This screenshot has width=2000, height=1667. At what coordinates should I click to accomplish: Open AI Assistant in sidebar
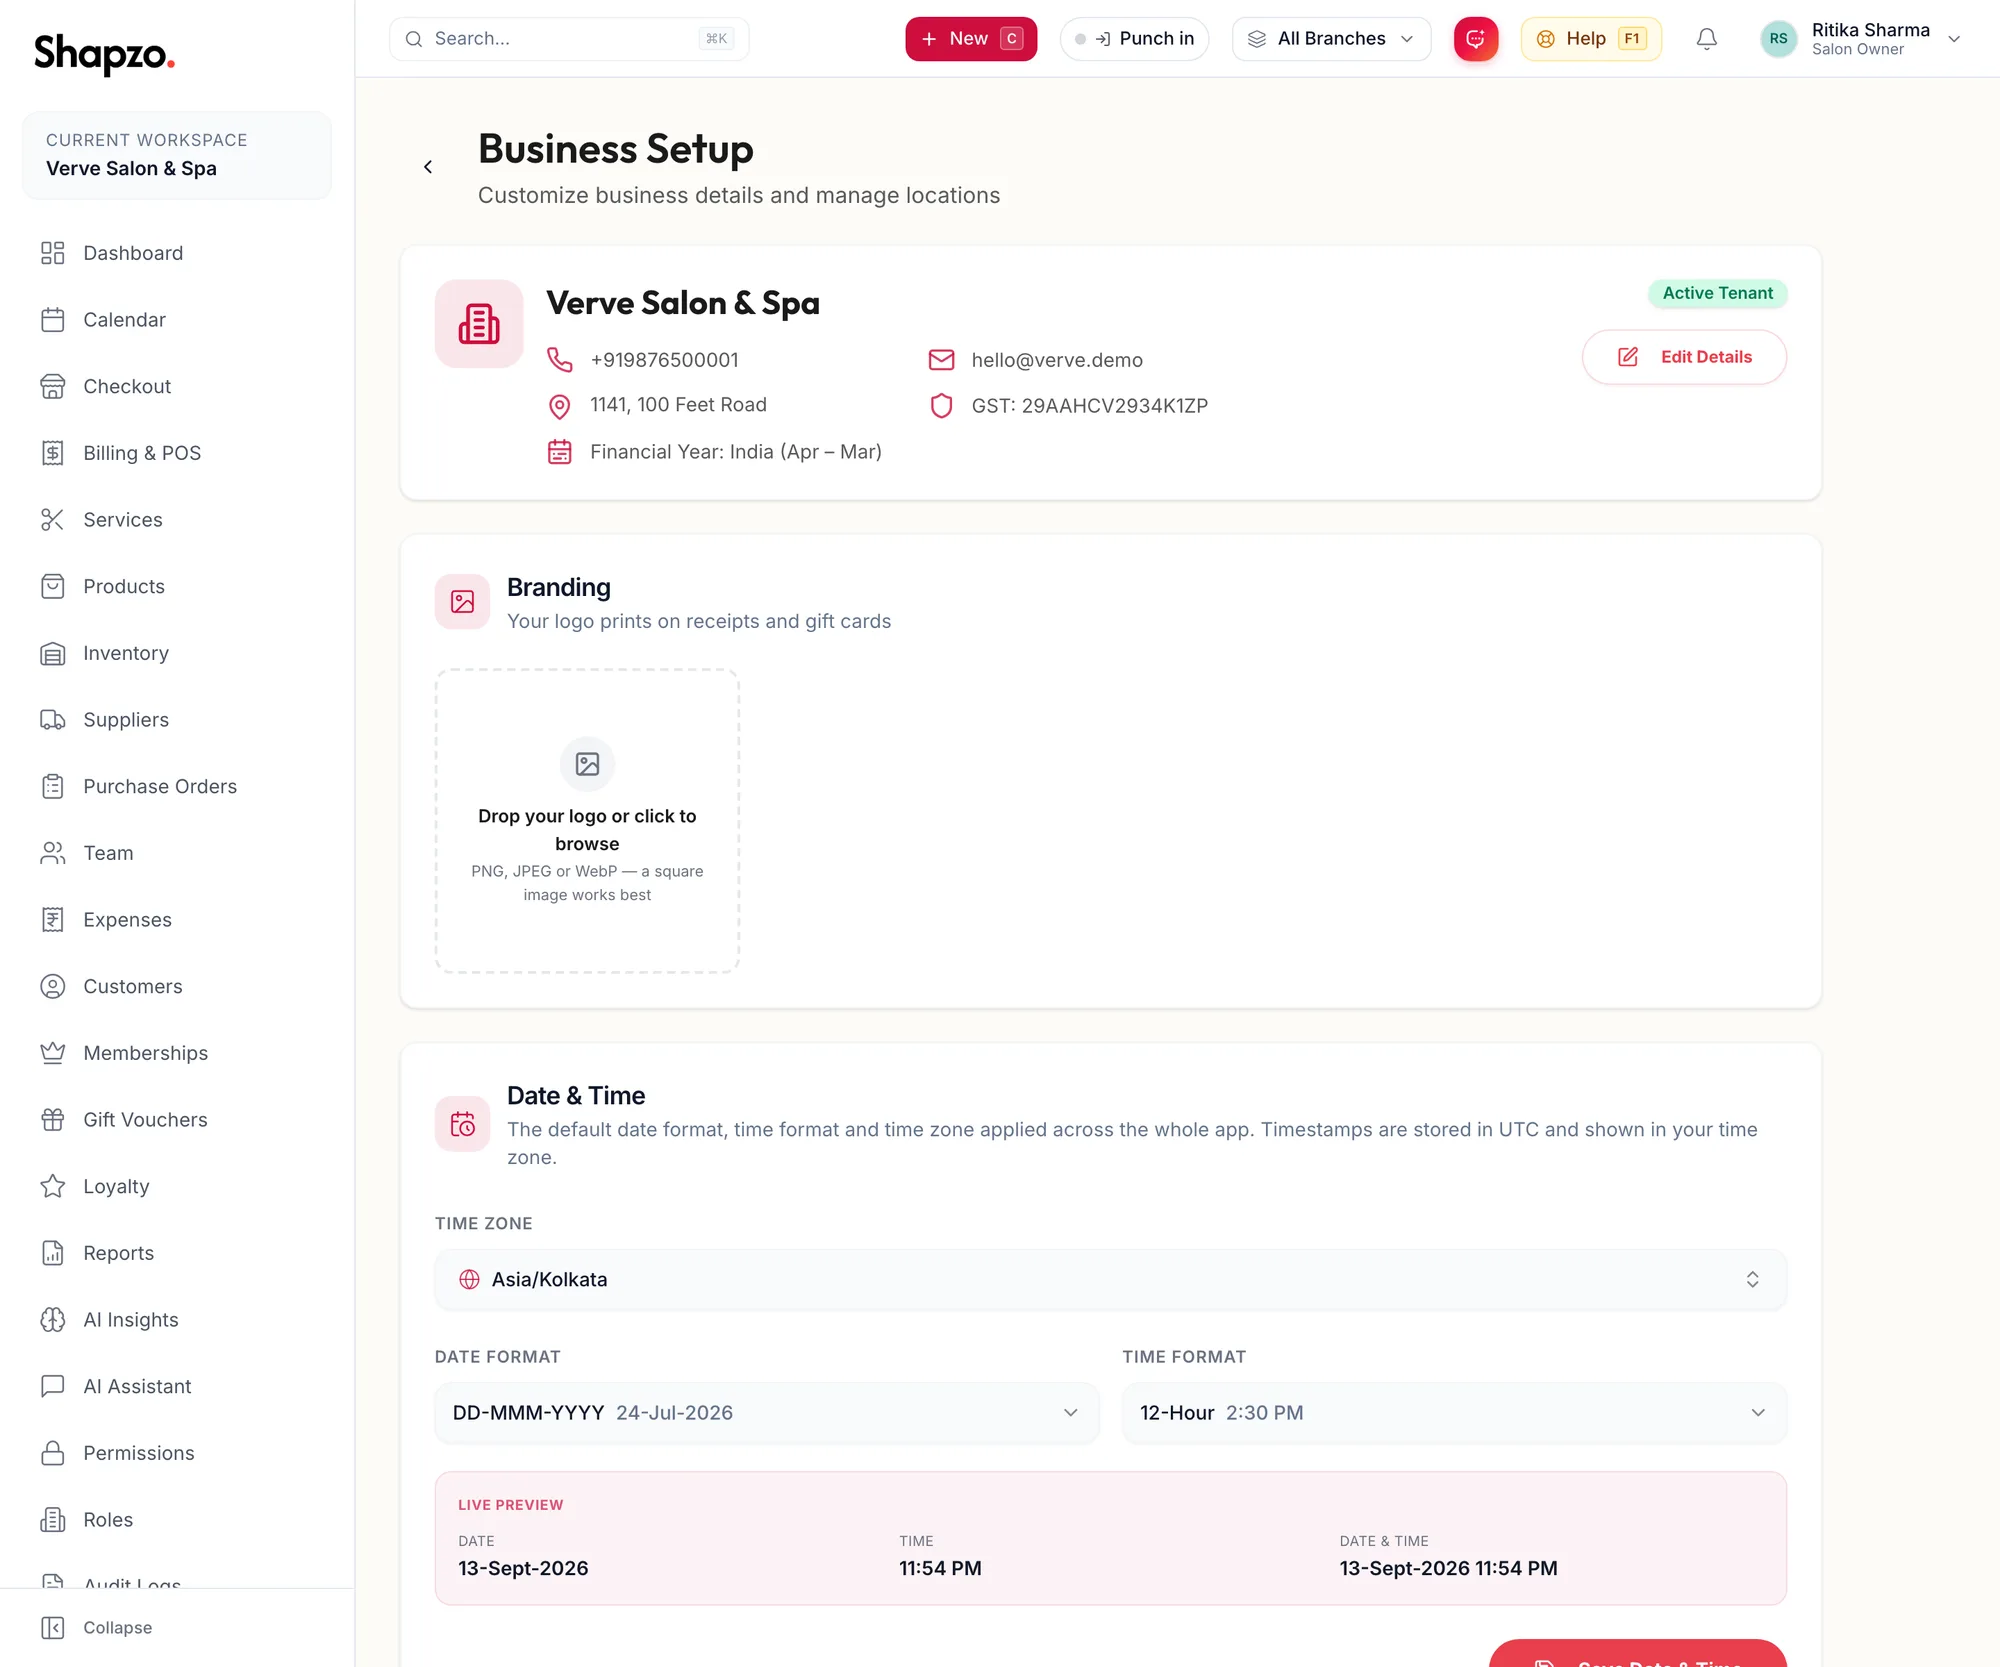(137, 1386)
